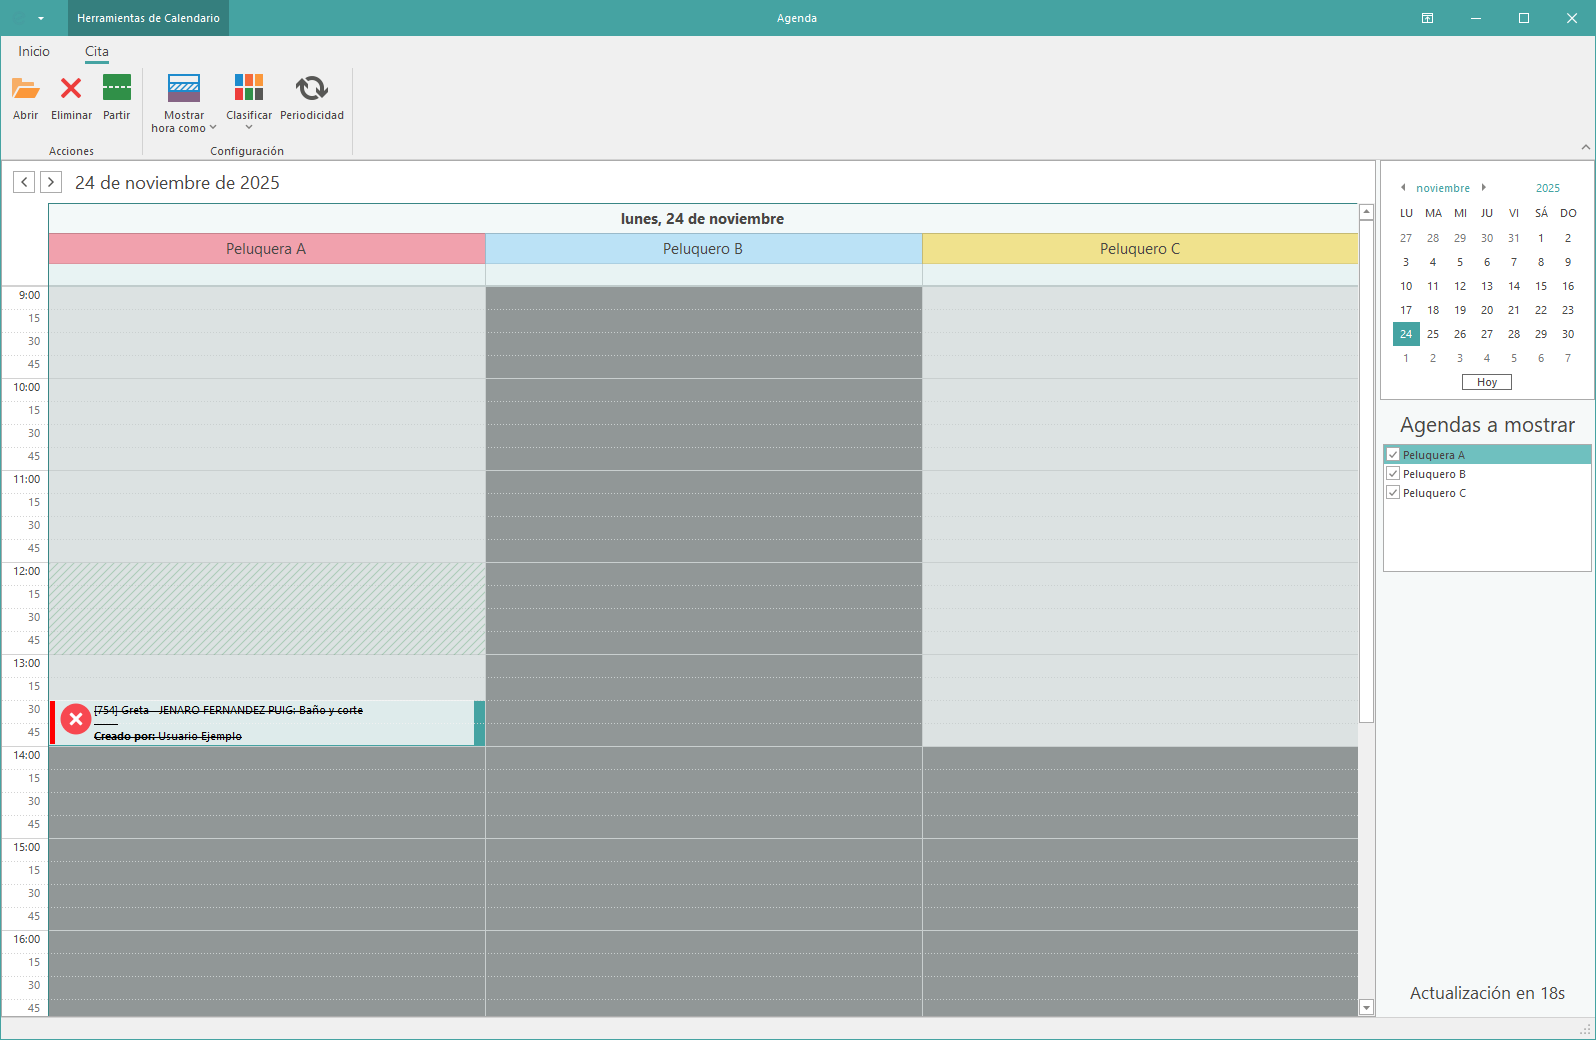The image size is (1596, 1040).
Task: Uncheck the Peluquera A agenda
Action: 1393,455
